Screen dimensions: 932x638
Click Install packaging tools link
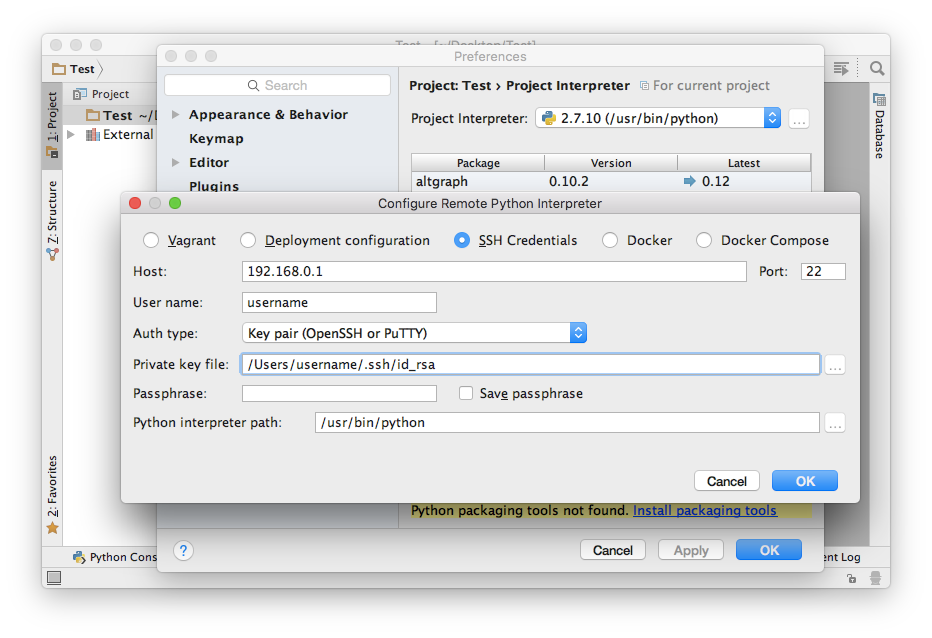tap(704, 510)
